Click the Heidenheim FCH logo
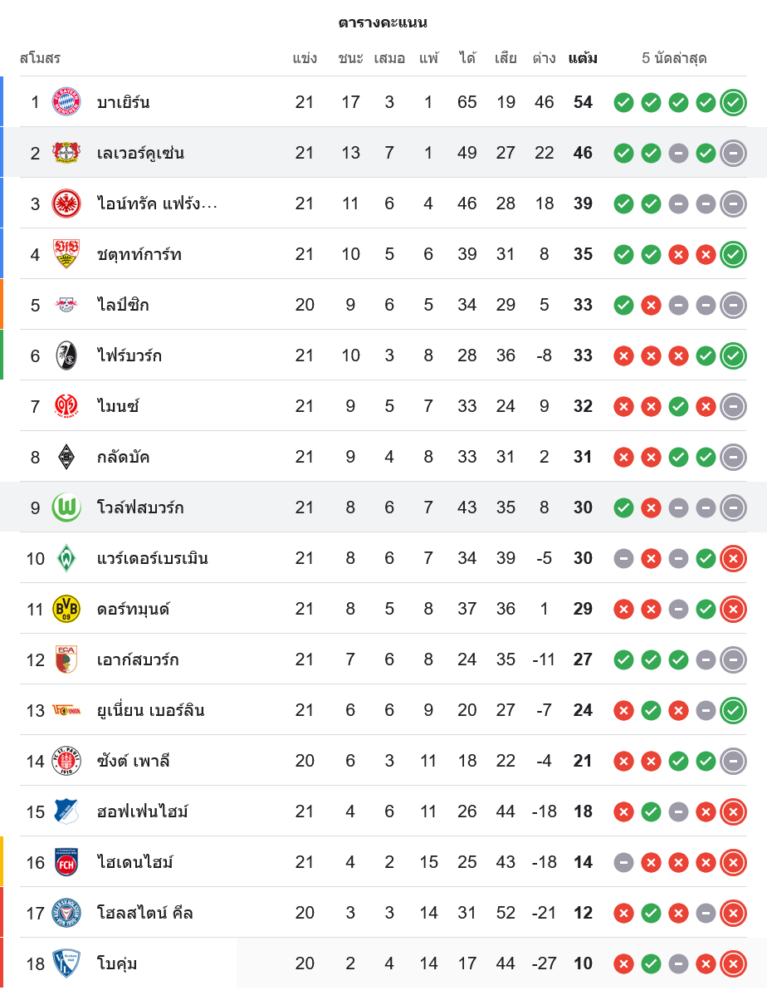This screenshot has height=1000, width=767. coord(66,862)
